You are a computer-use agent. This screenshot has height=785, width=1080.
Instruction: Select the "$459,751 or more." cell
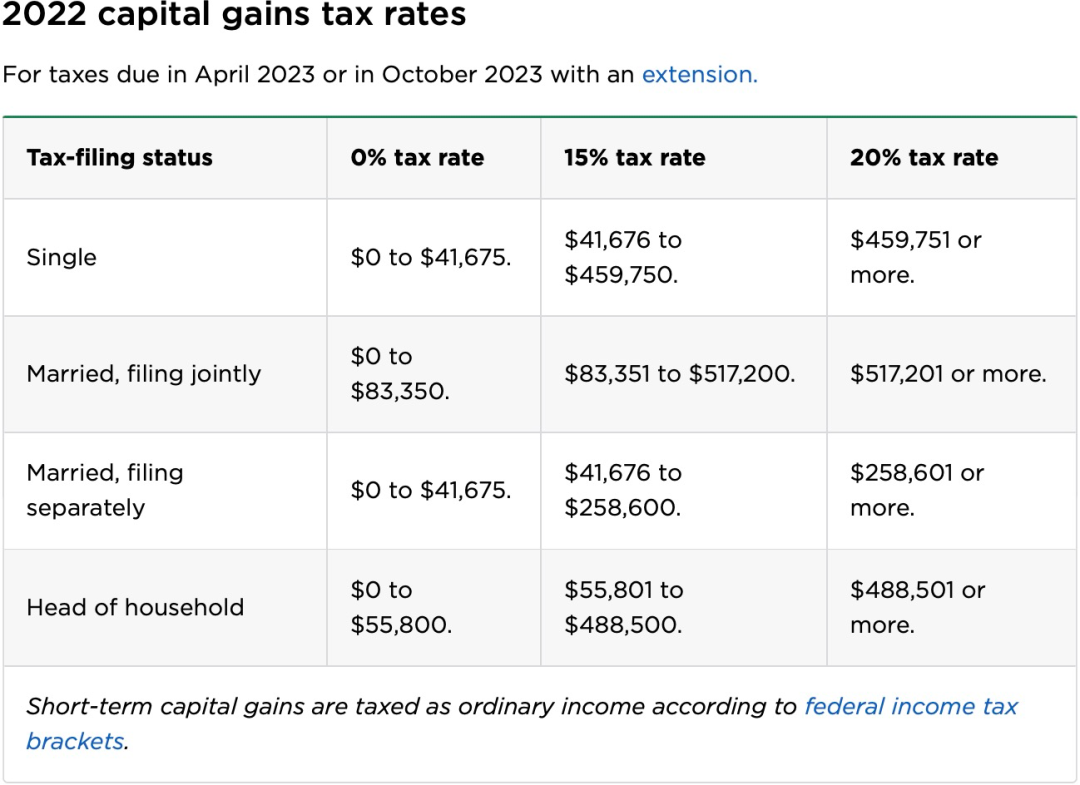pos(915,258)
